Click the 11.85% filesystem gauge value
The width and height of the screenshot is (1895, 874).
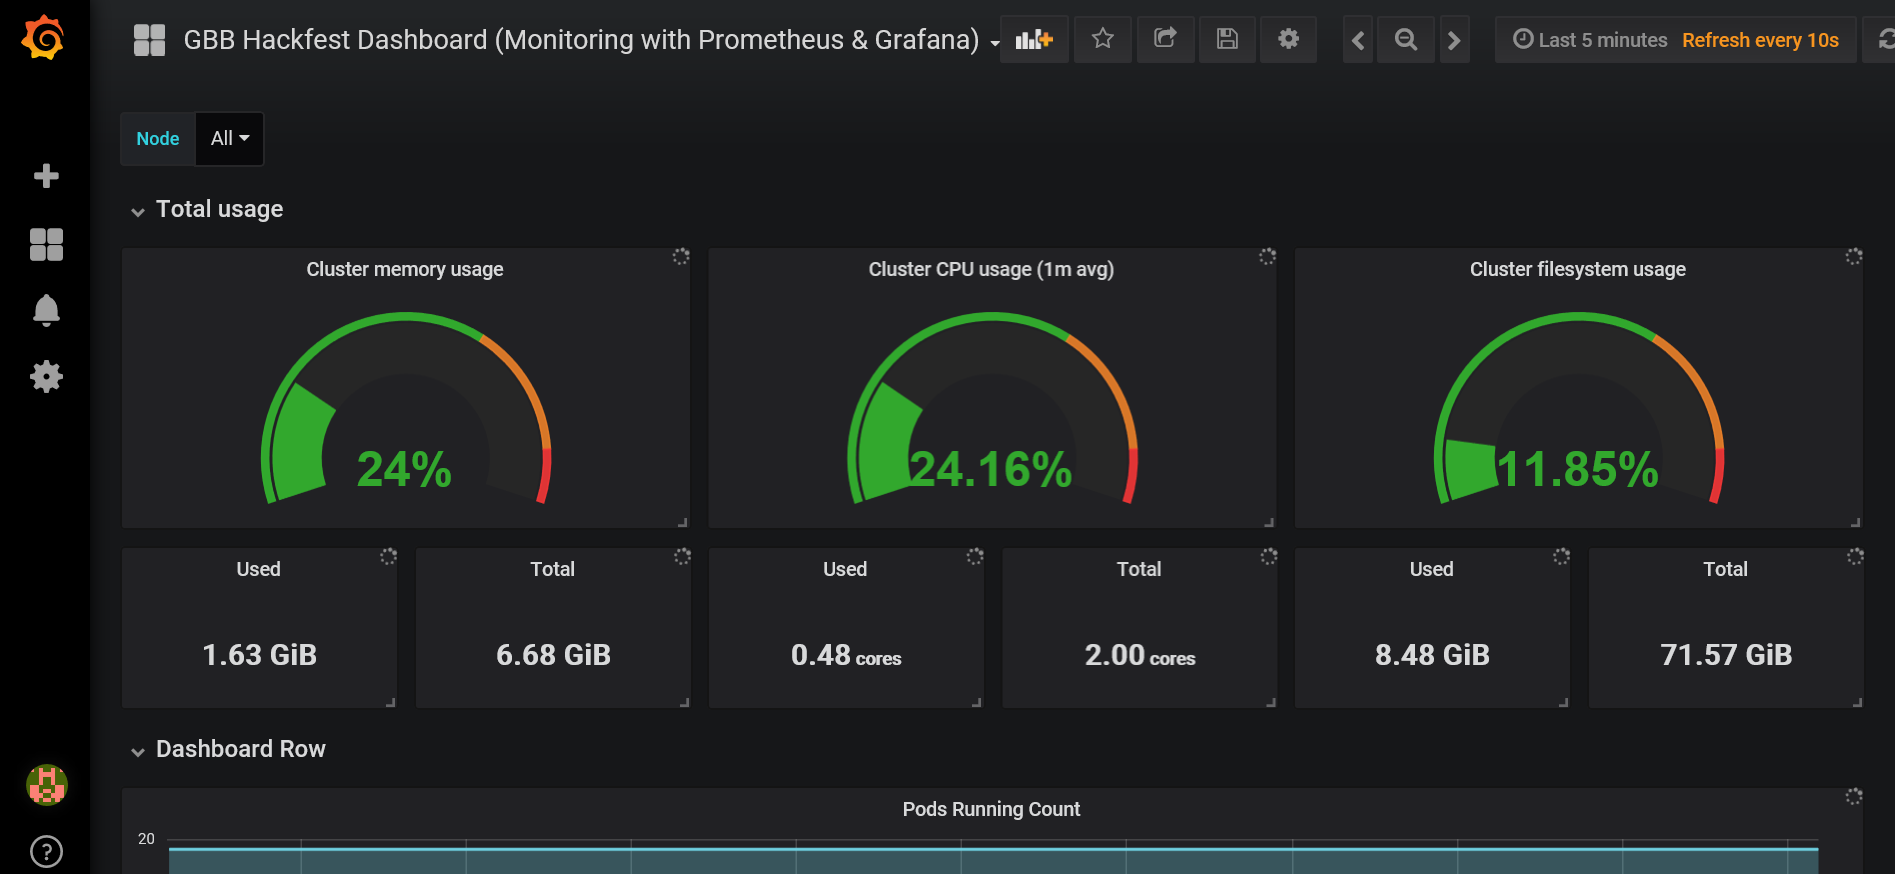click(x=1578, y=469)
